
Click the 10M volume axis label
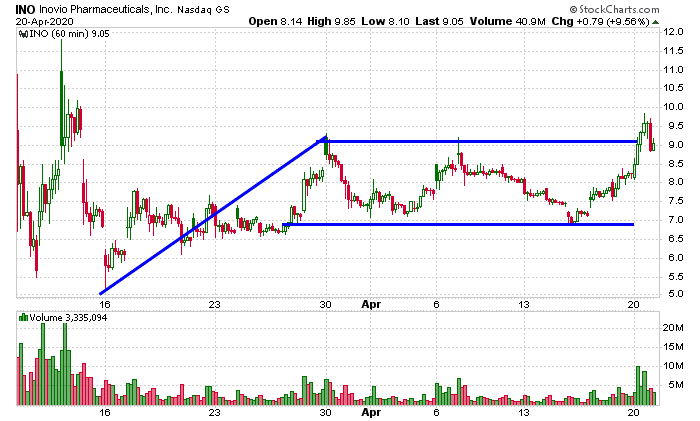pos(673,366)
